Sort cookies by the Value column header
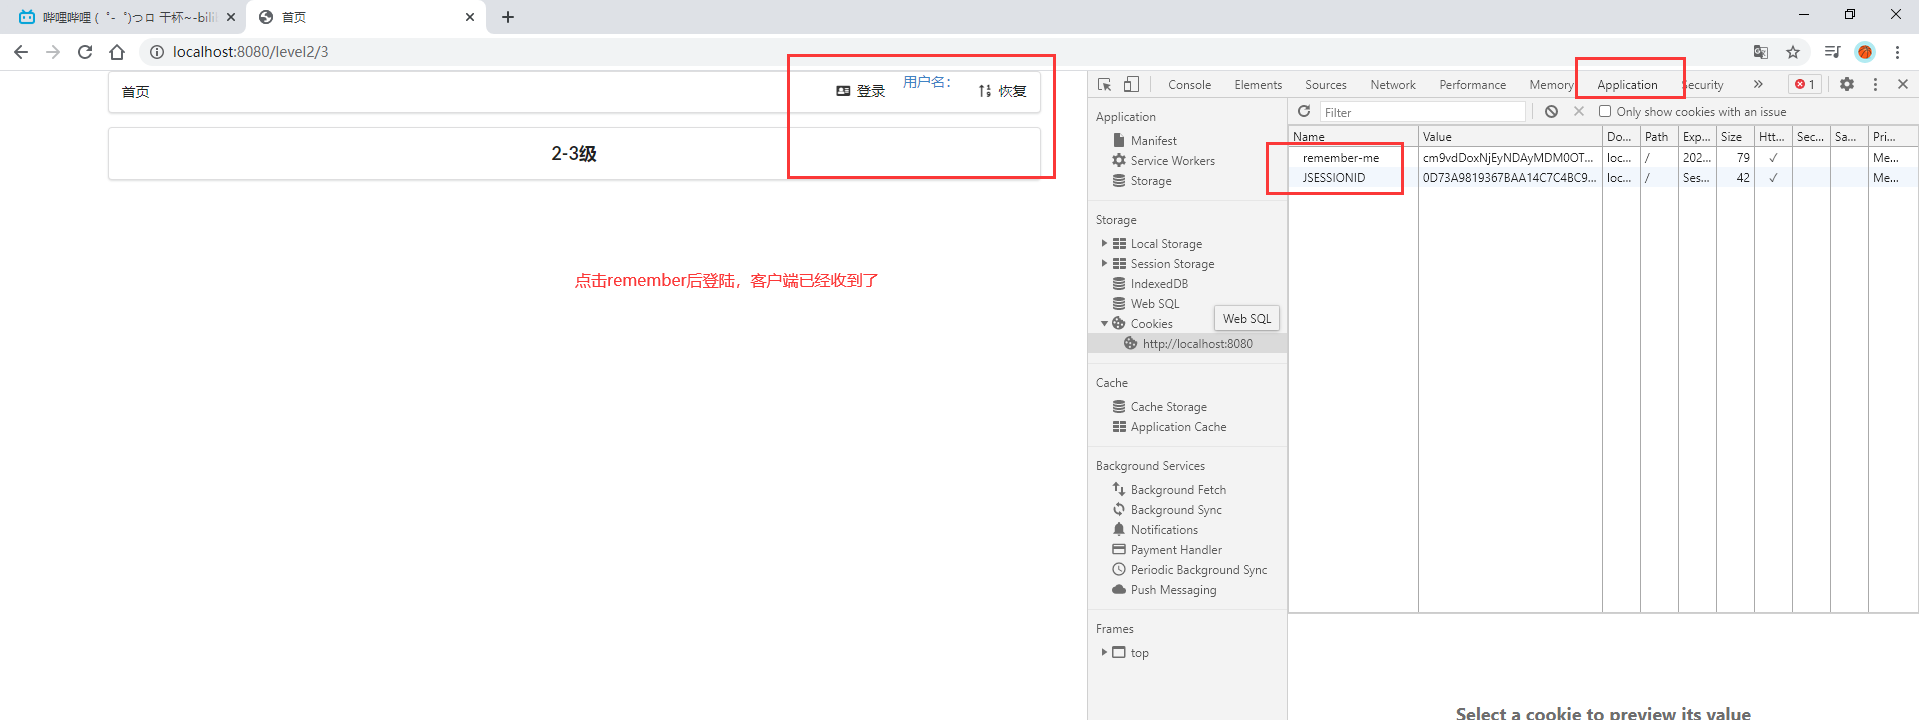Viewport: 1919px width, 720px height. (1510, 137)
